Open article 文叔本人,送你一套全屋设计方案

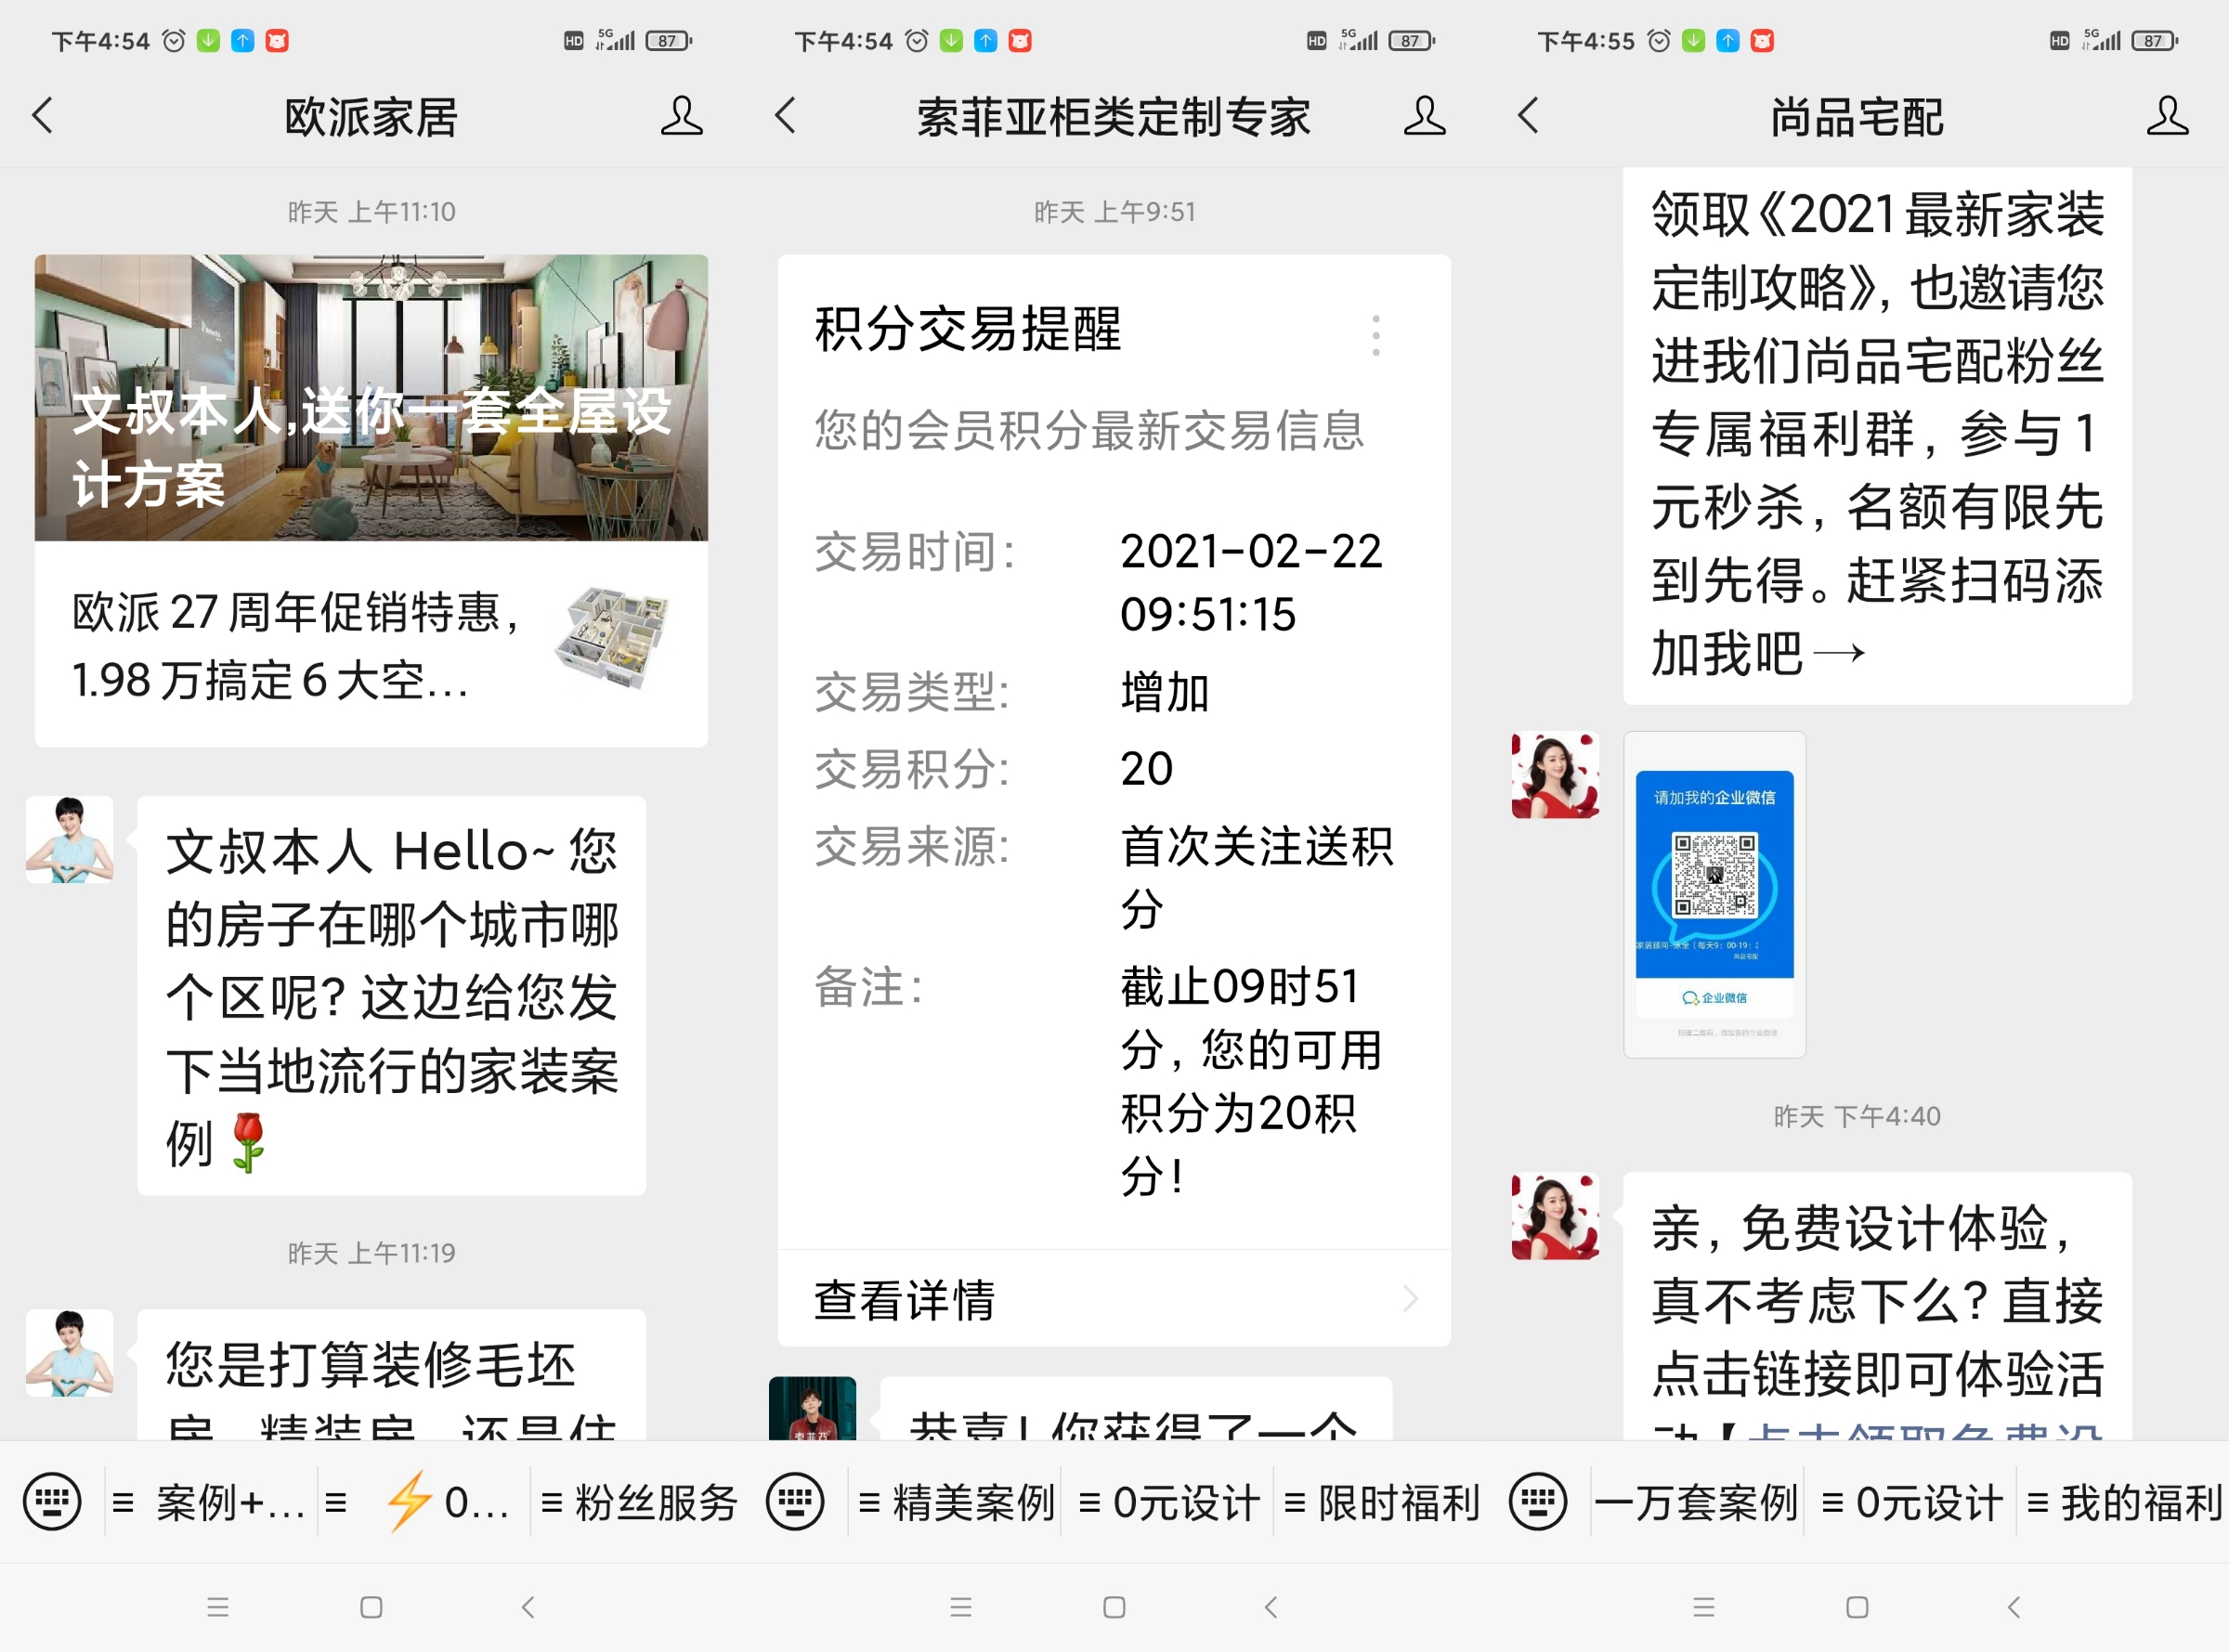371,398
